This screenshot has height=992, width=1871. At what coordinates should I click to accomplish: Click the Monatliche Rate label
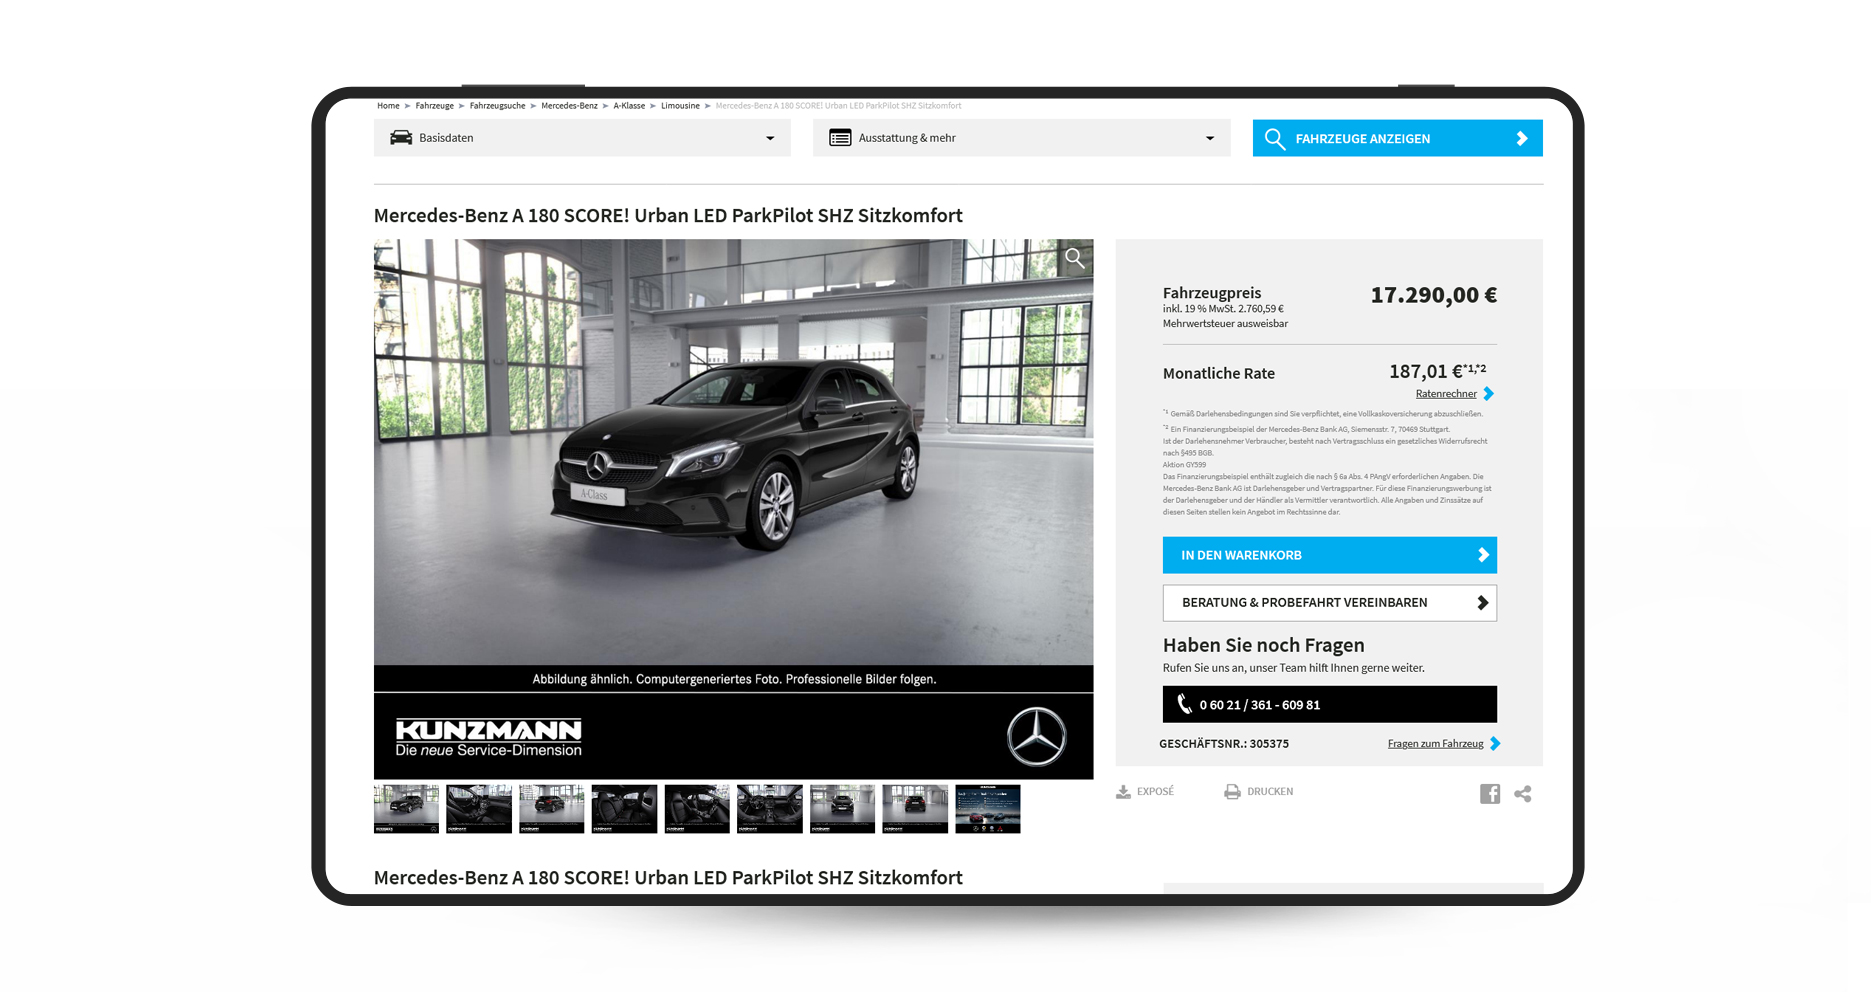[x=1219, y=374]
